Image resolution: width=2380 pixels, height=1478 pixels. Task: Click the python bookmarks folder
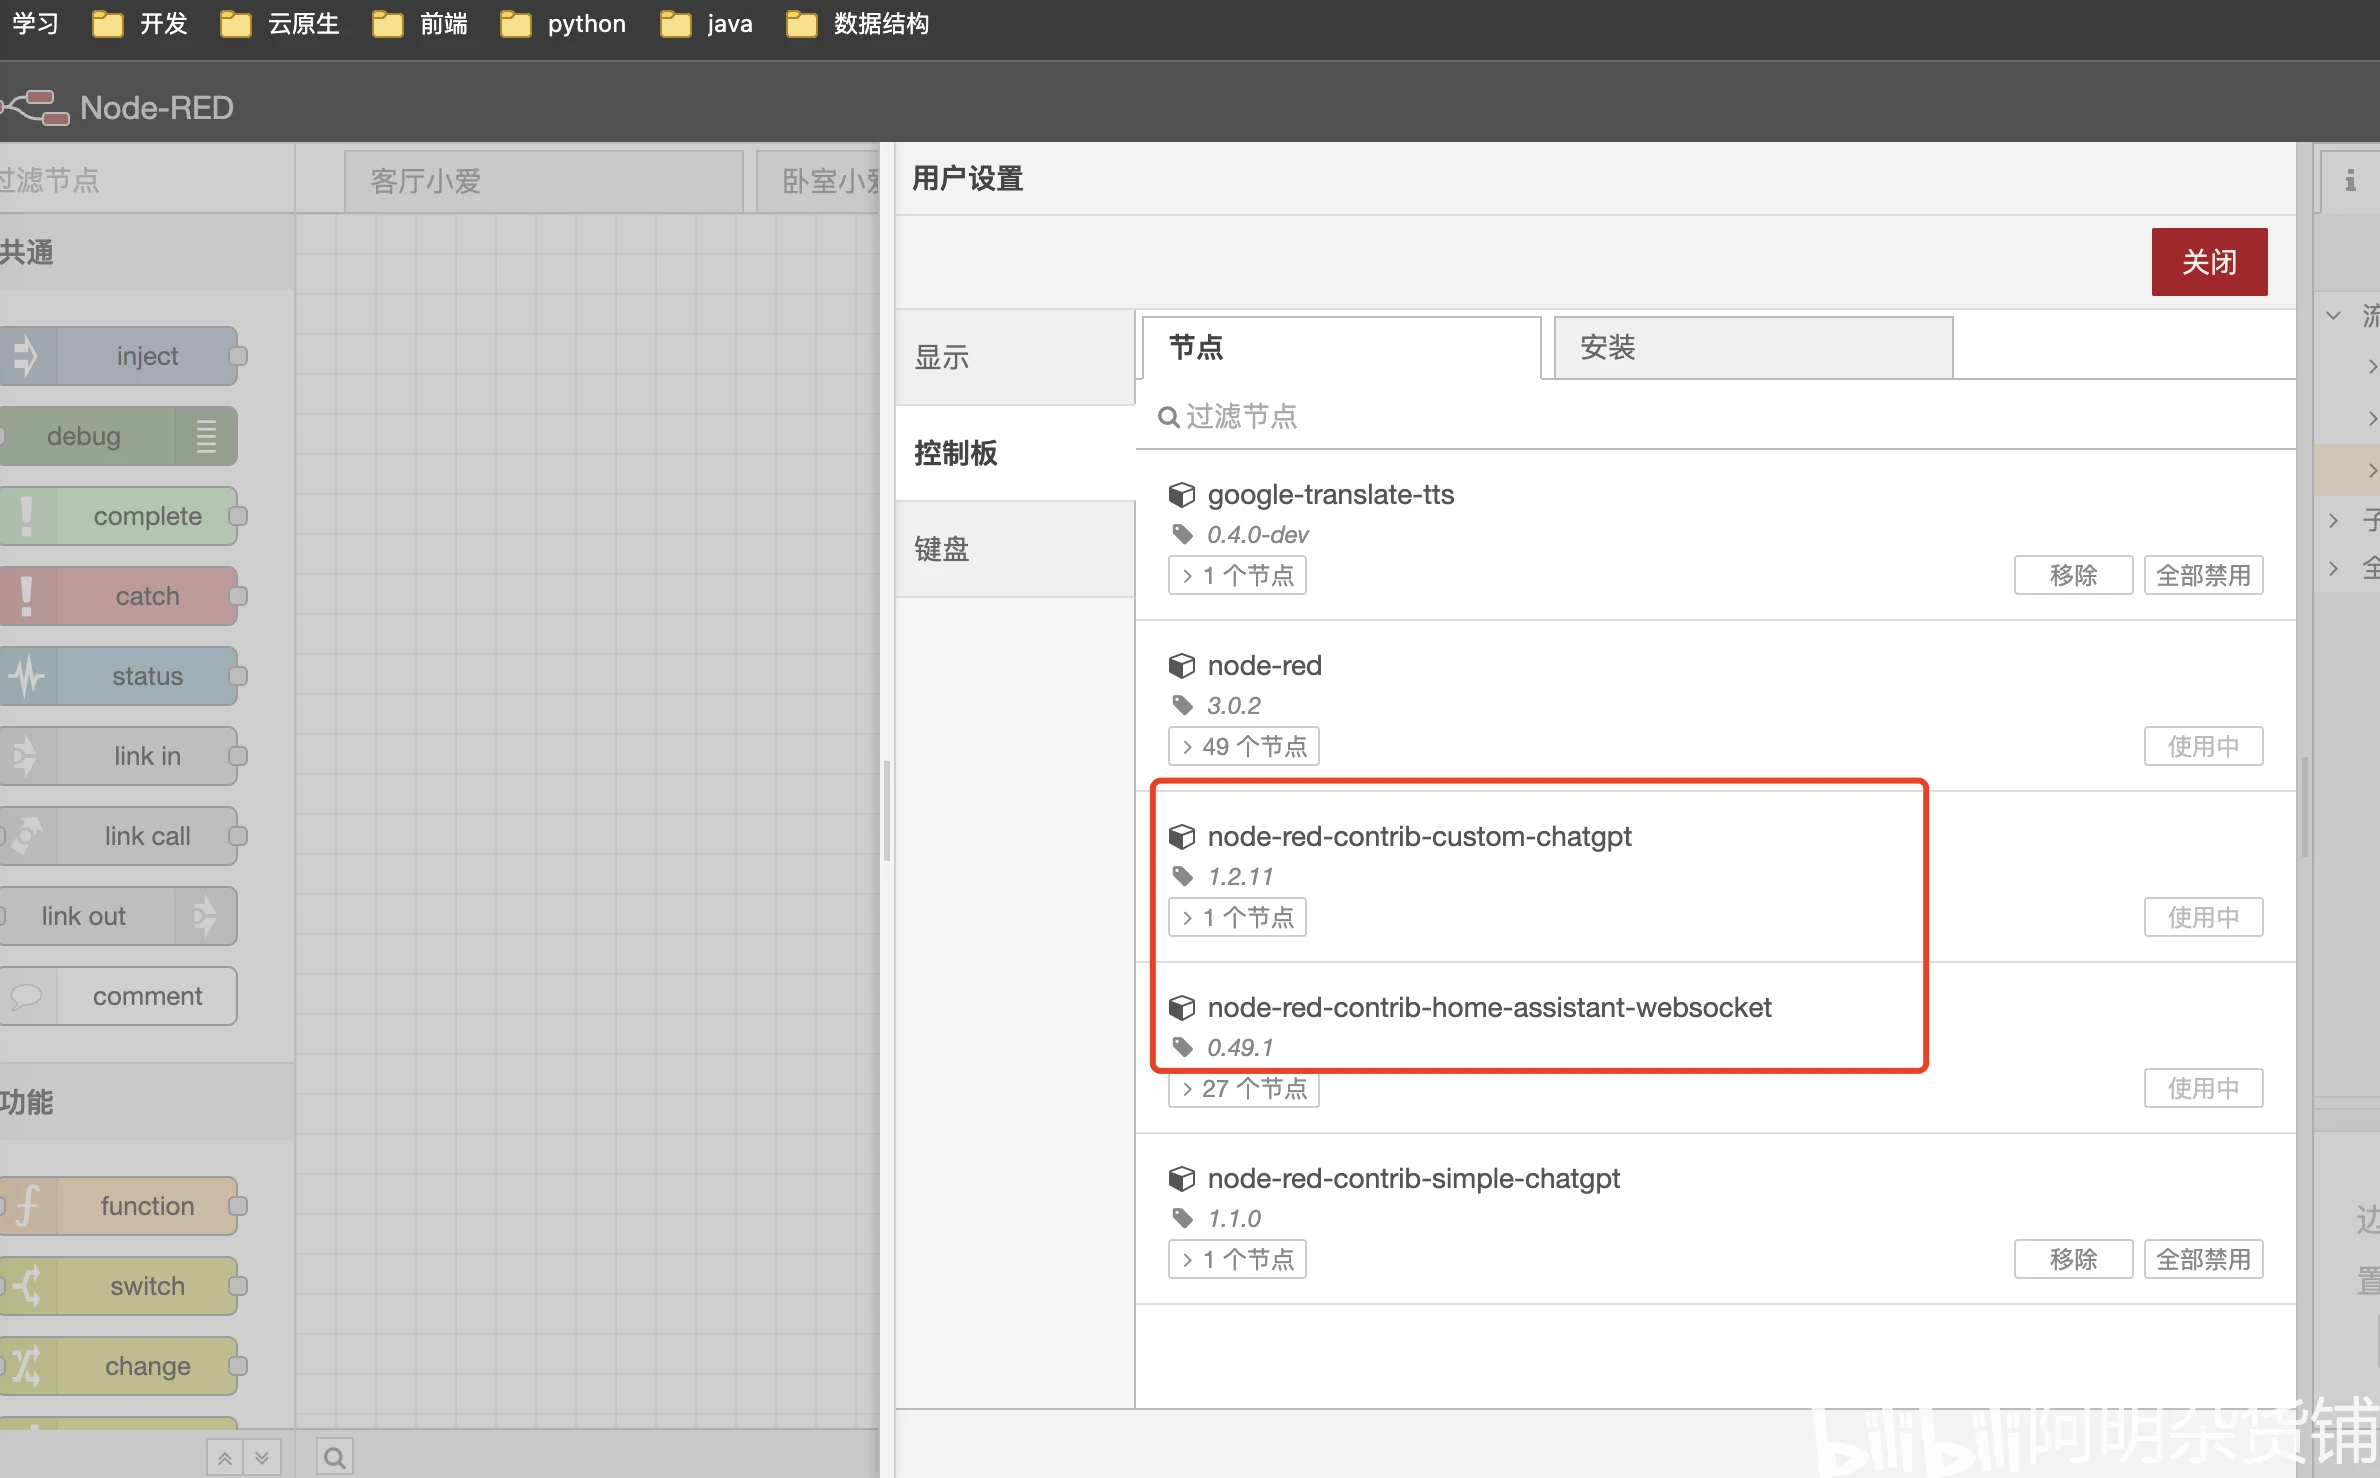point(563,24)
